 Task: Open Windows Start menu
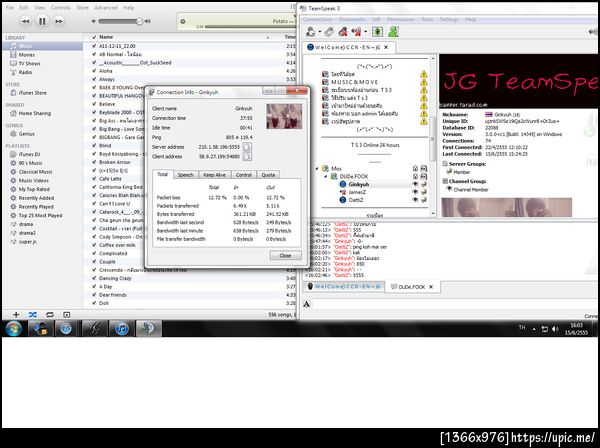(13, 329)
